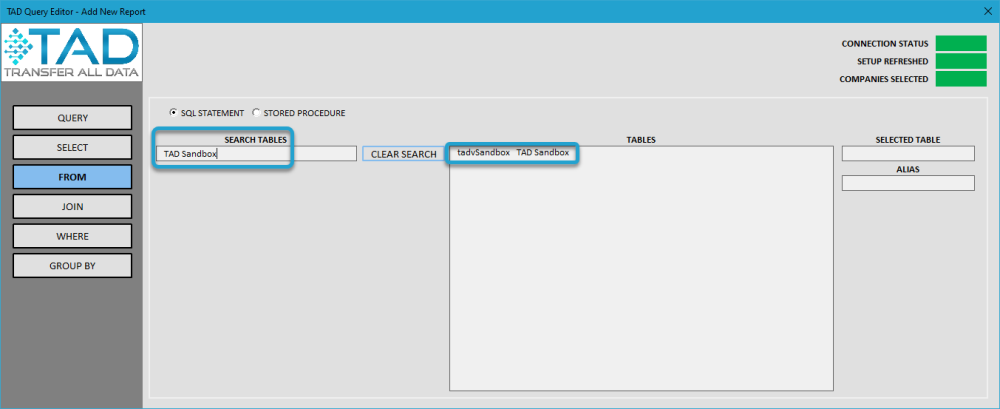1000x409 pixels.
Task: Click the Companies Selected green indicator
Action: pyautogui.click(x=961, y=79)
